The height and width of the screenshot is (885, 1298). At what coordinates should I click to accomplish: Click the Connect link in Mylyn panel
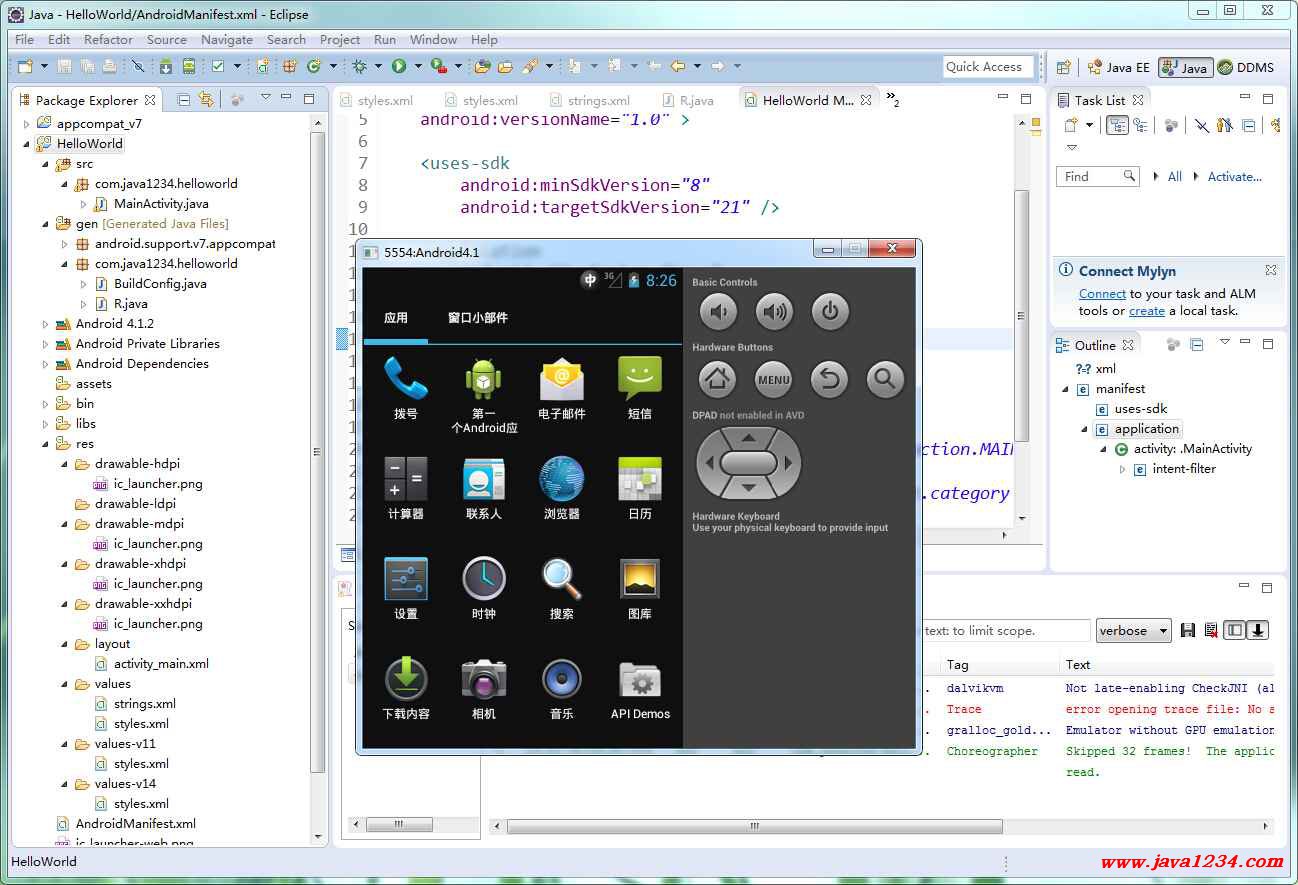point(1102,294)
